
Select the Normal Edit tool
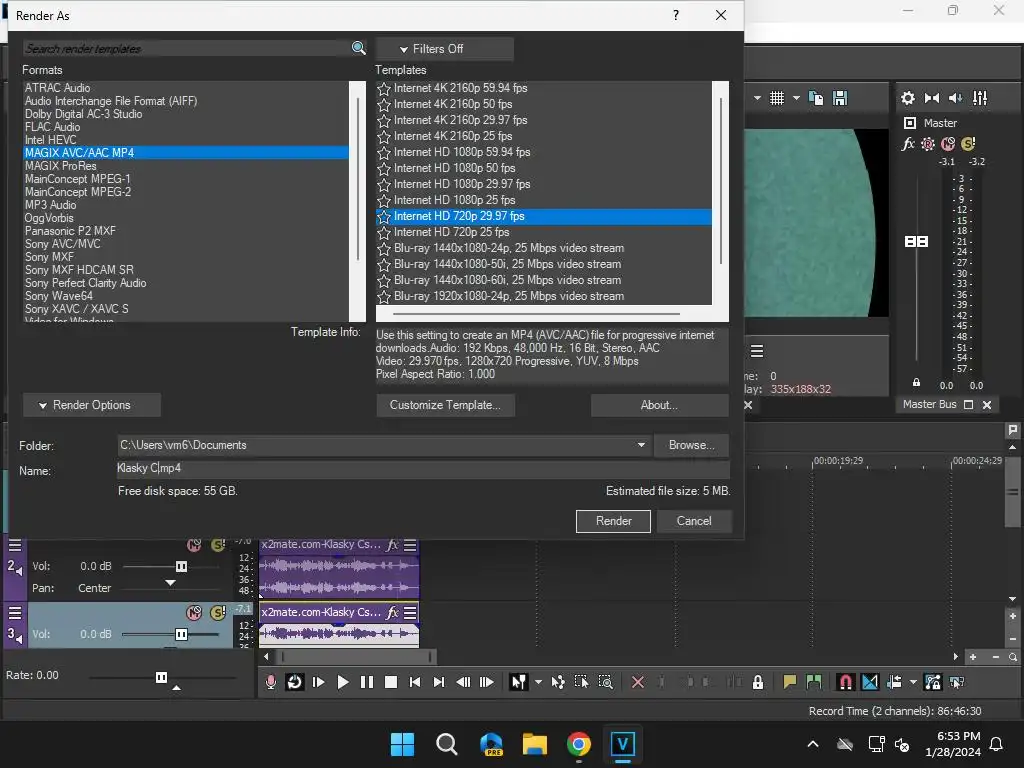click(519, 682)
